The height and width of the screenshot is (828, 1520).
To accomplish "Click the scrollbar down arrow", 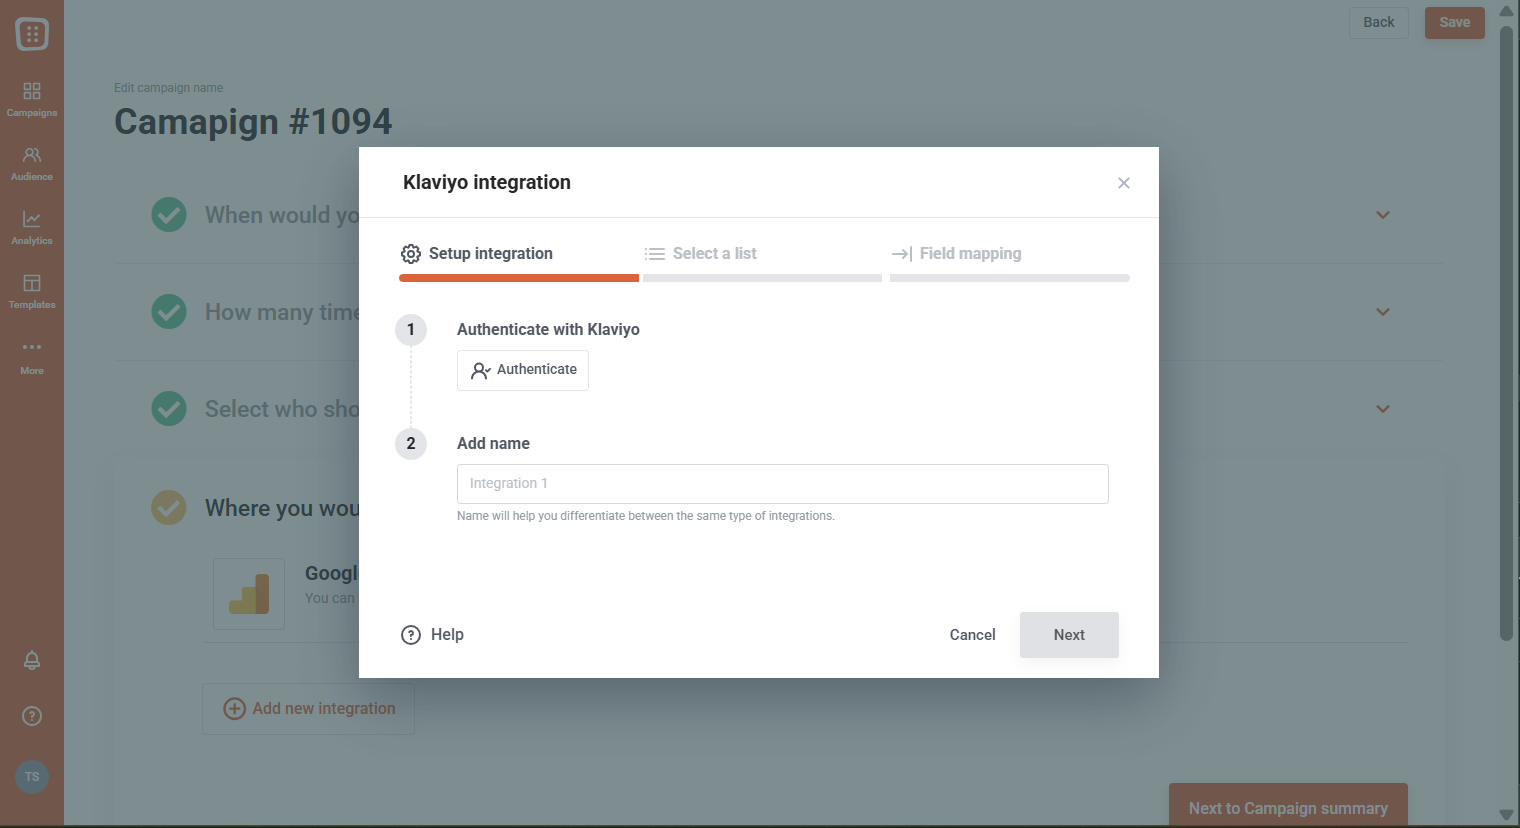I will [x=1506, y=815].
